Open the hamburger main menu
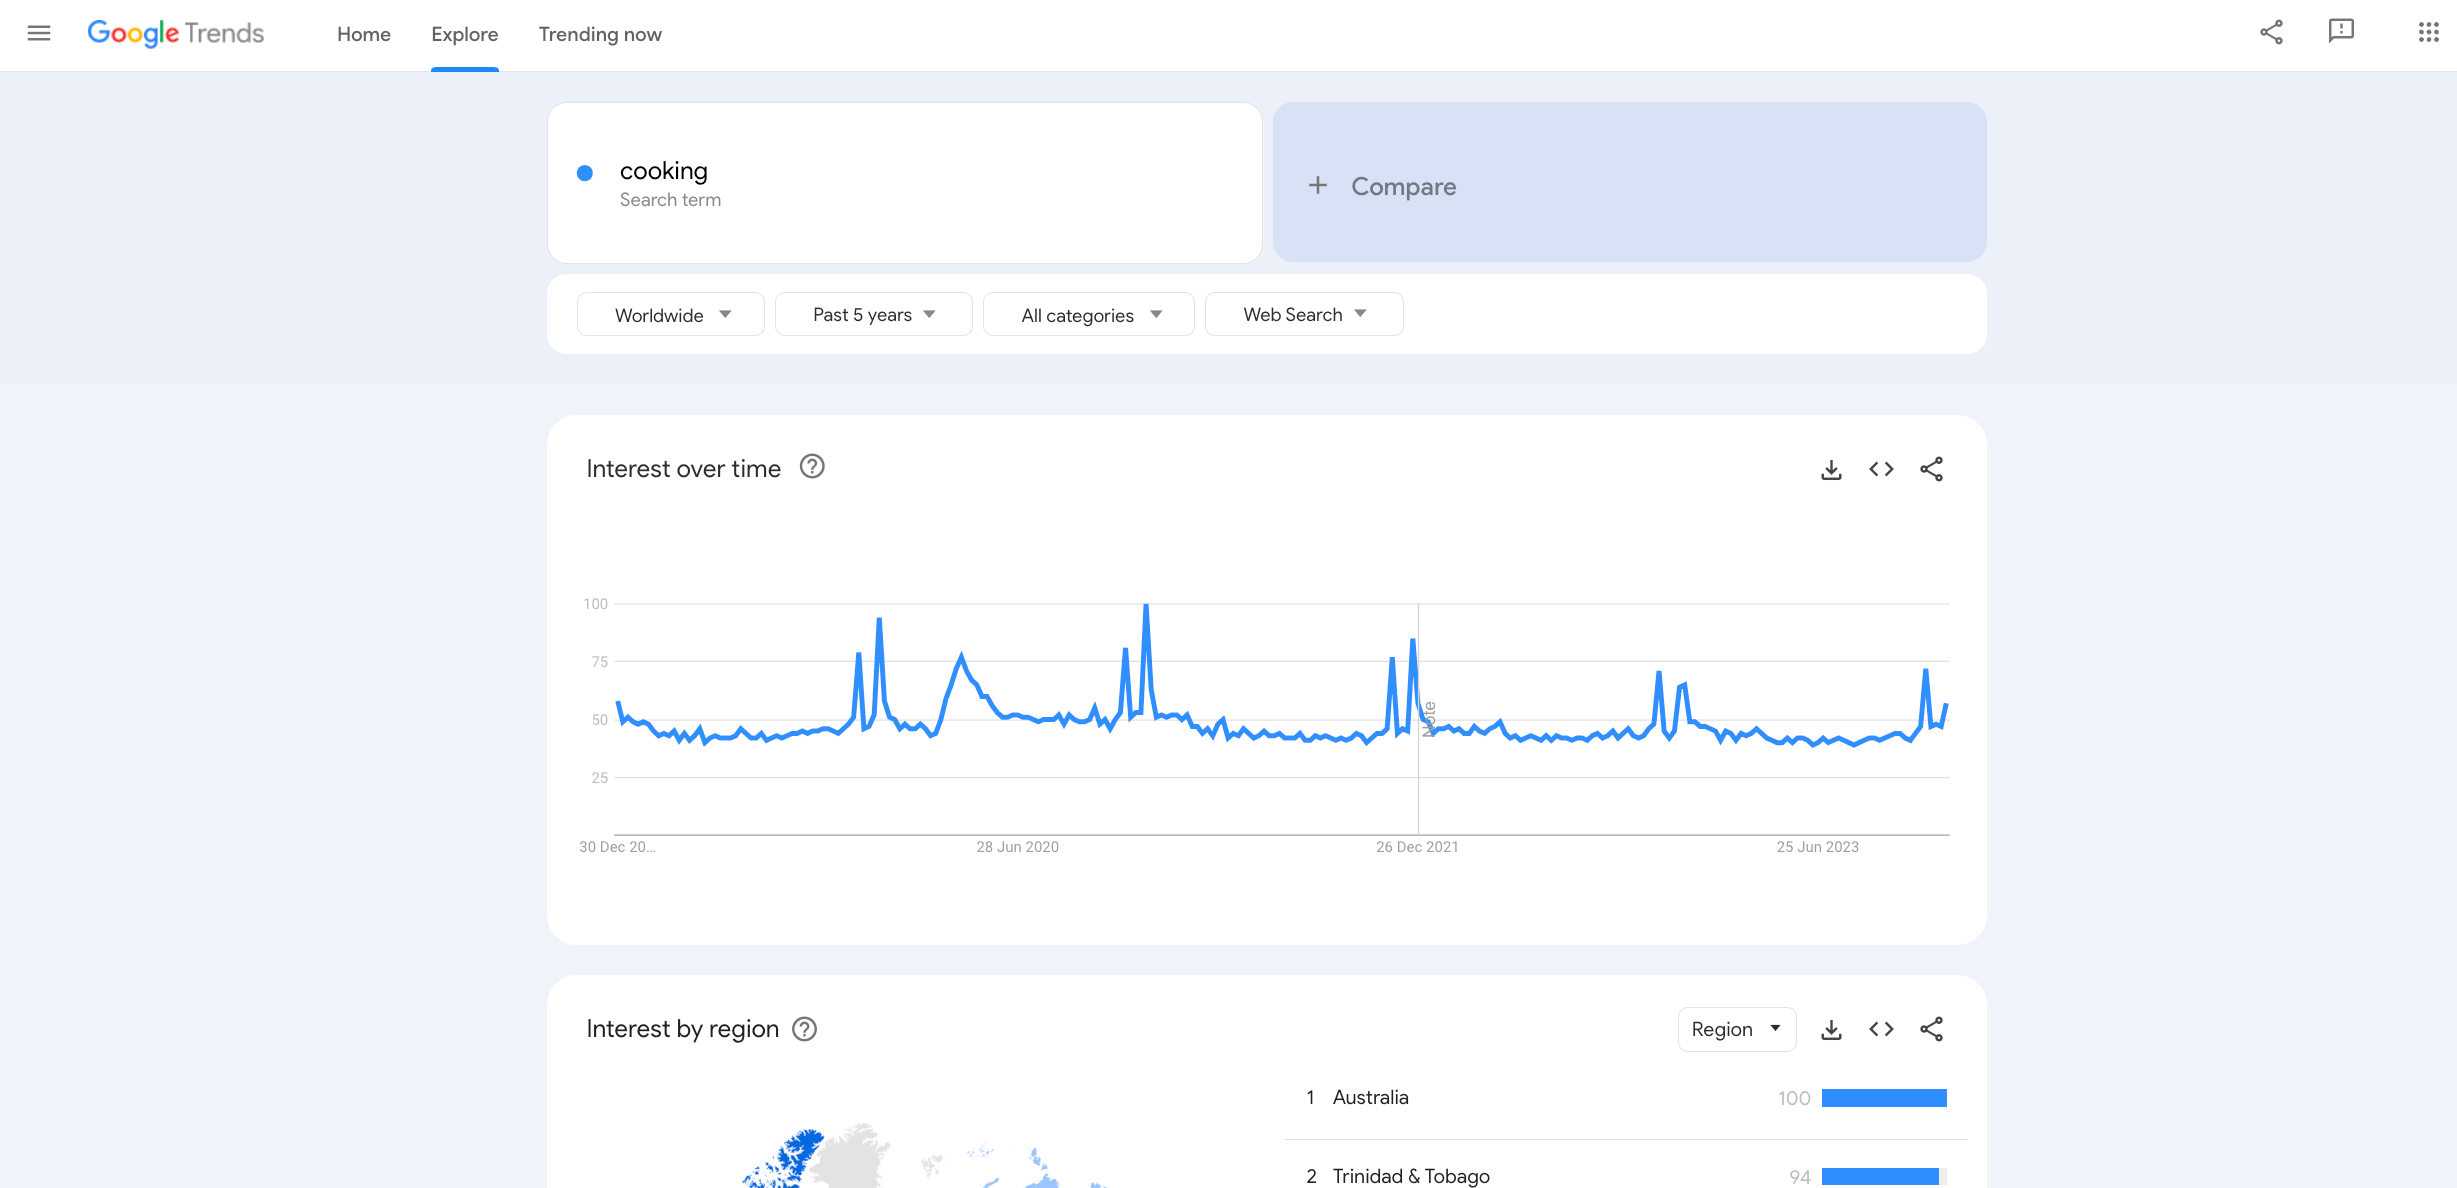 click(39, 33)
